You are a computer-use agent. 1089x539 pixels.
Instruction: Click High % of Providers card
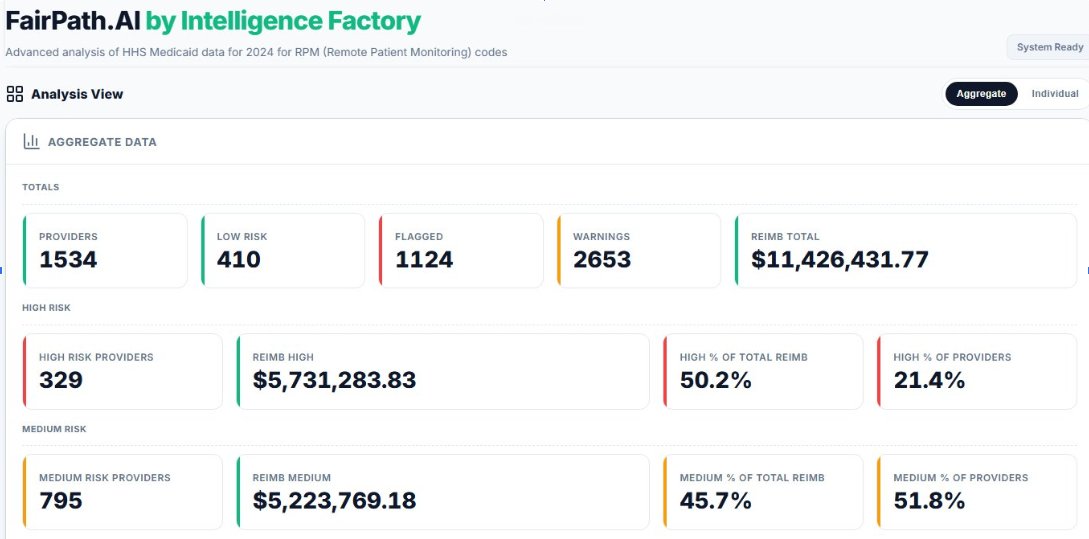[x=977, y=371]
